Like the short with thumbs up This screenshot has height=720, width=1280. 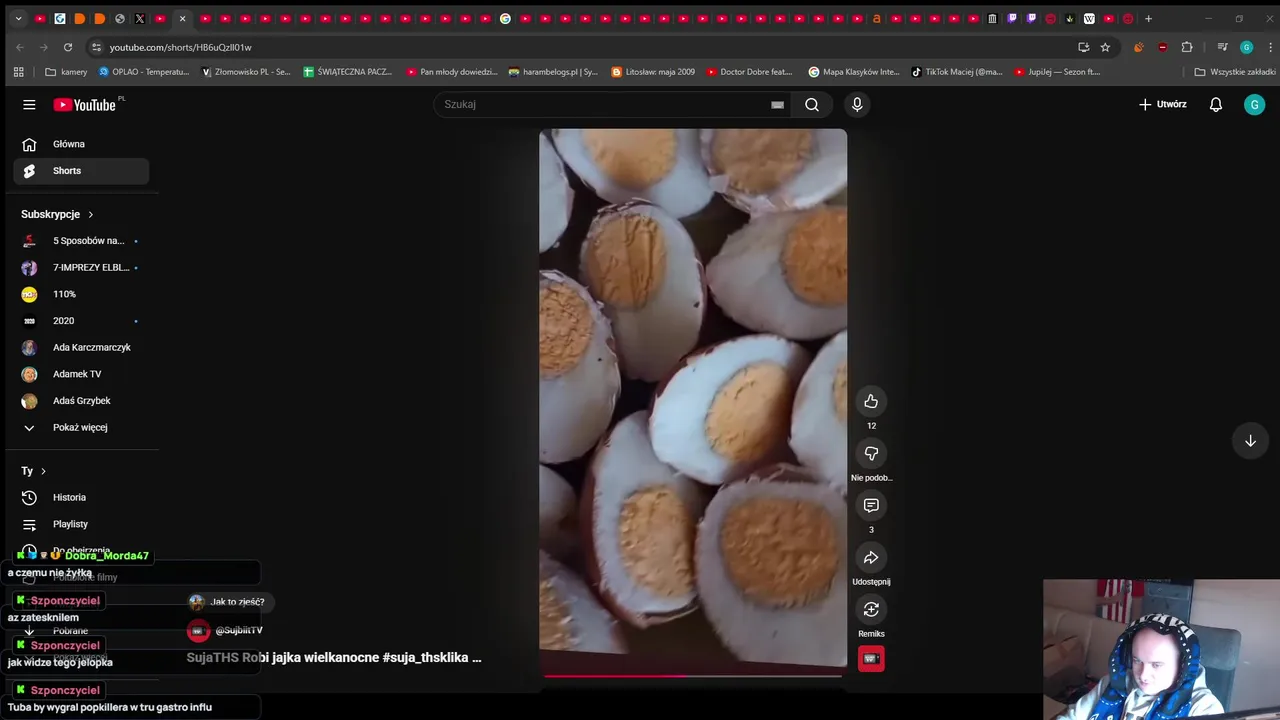(871, 401)
